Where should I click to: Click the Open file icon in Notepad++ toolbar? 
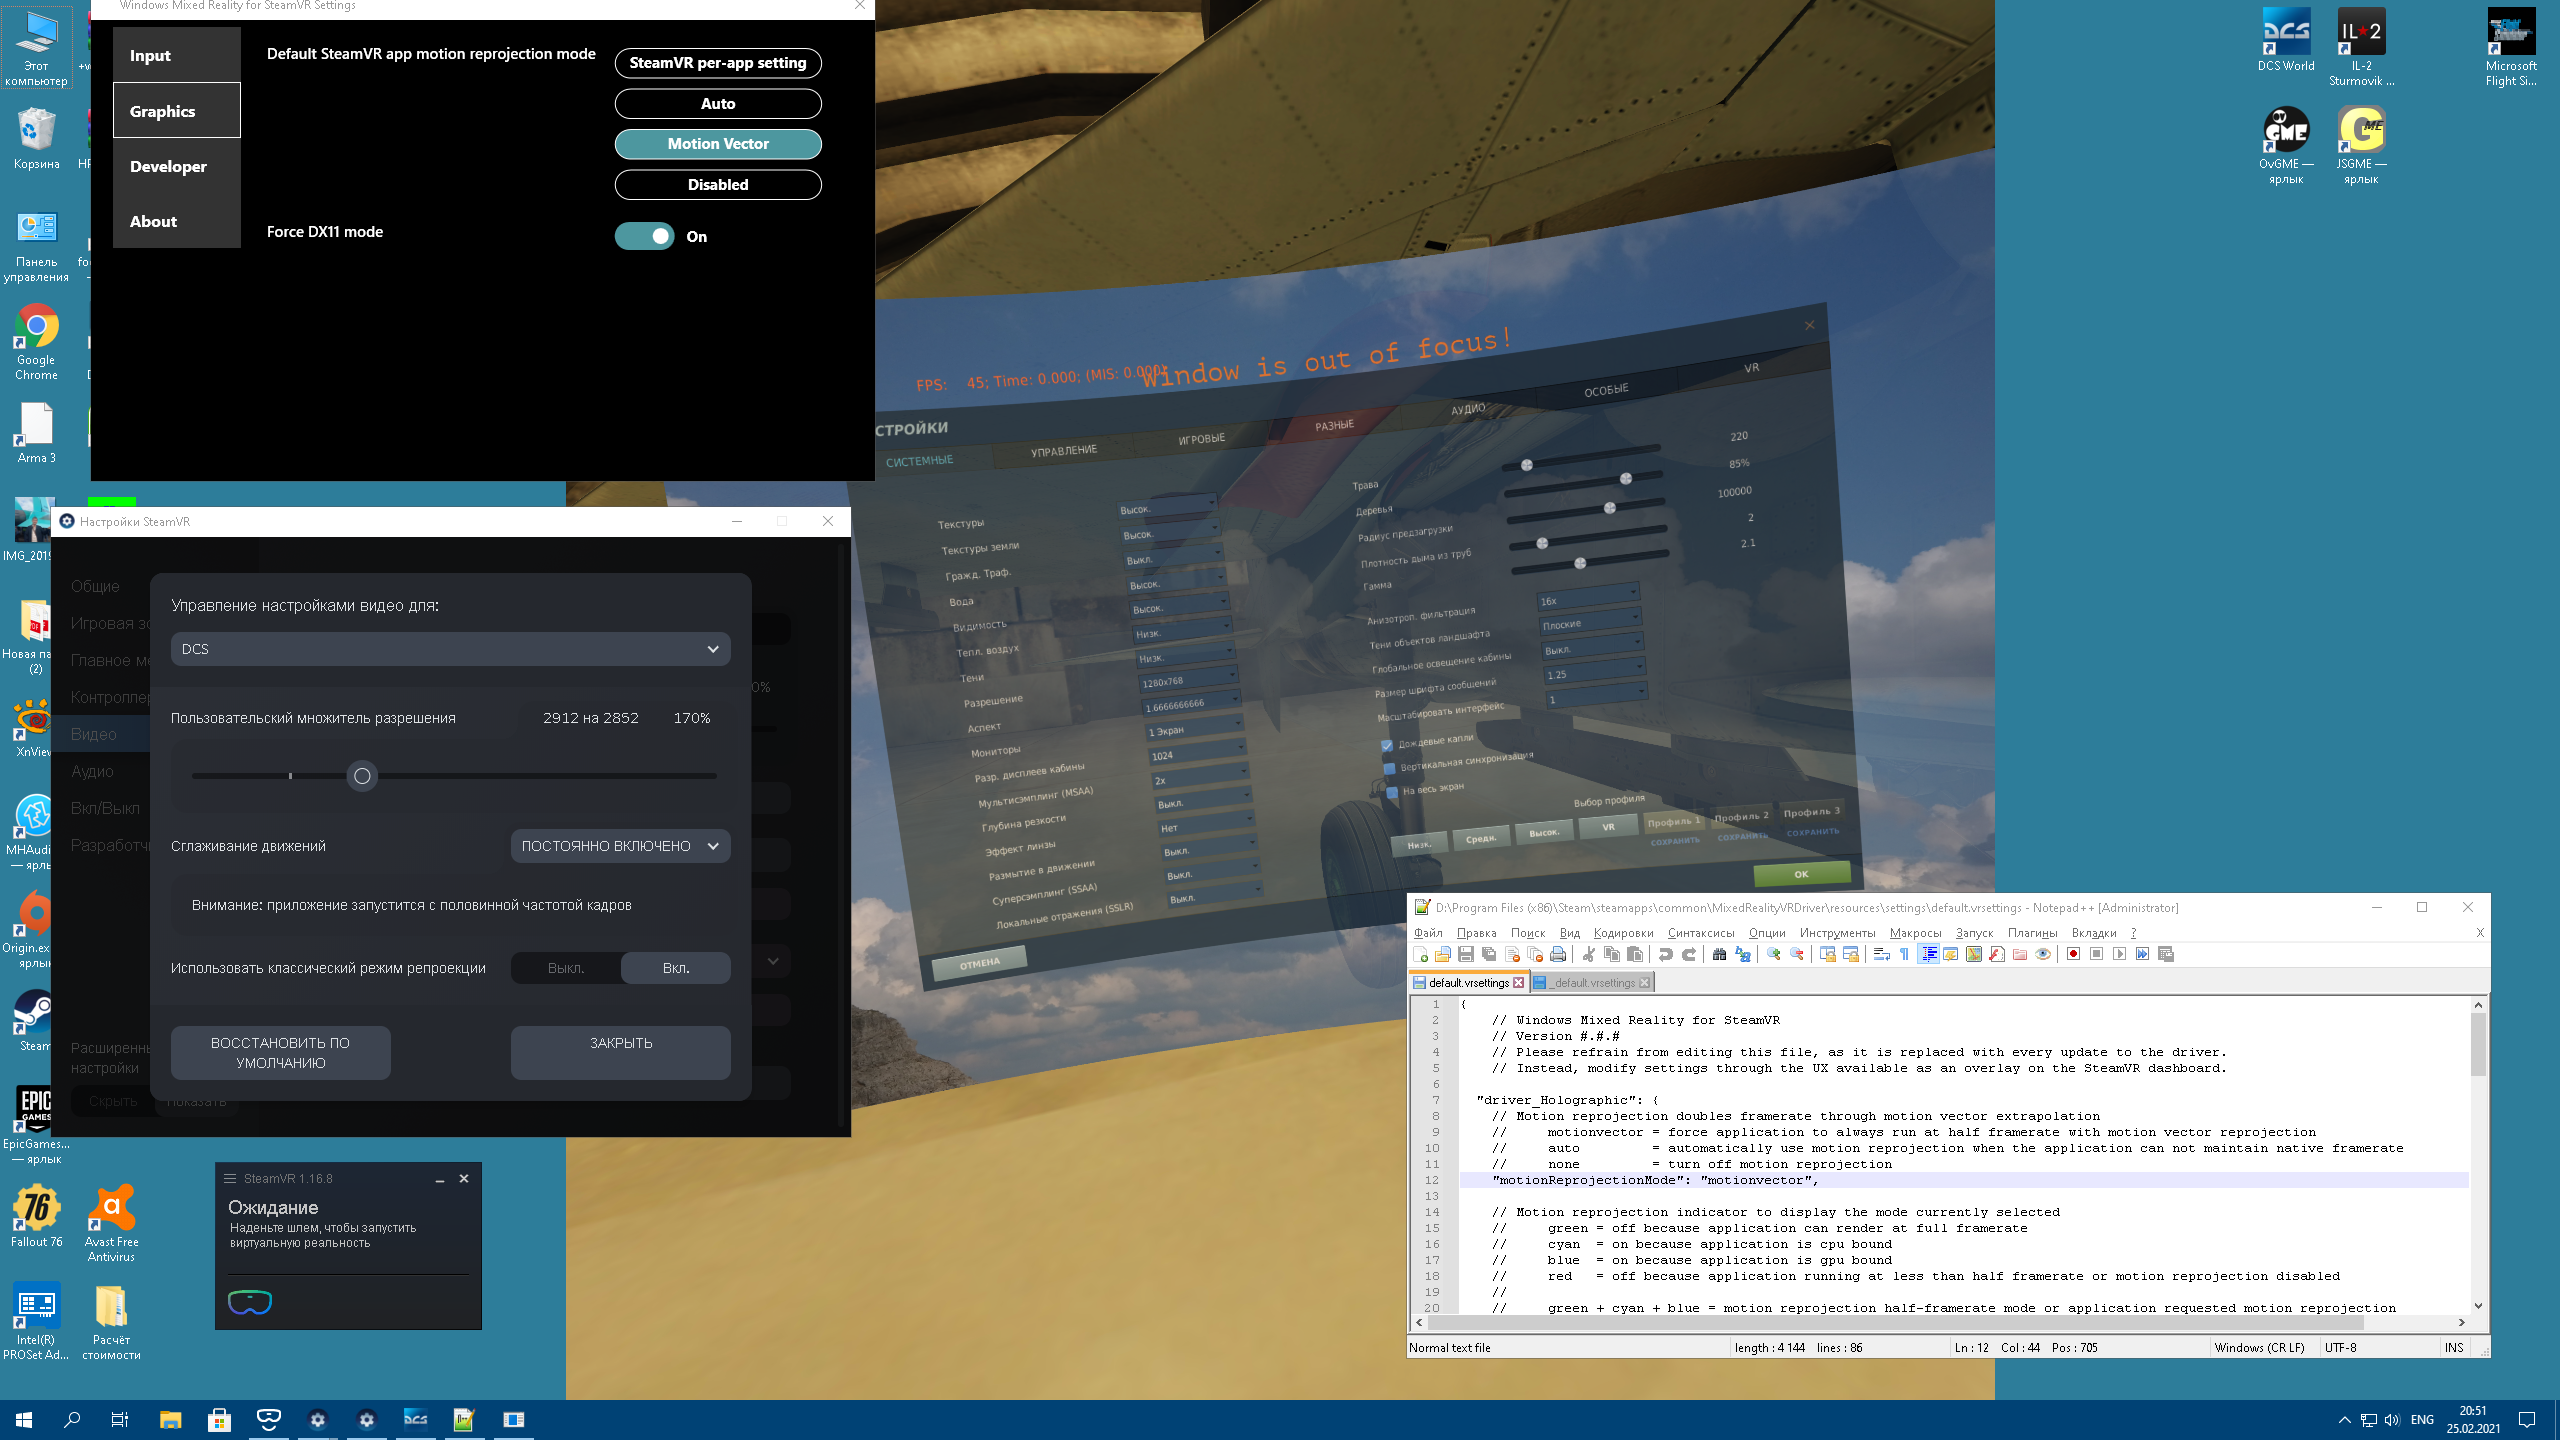pyautogui.click(x=1443, y=954)
